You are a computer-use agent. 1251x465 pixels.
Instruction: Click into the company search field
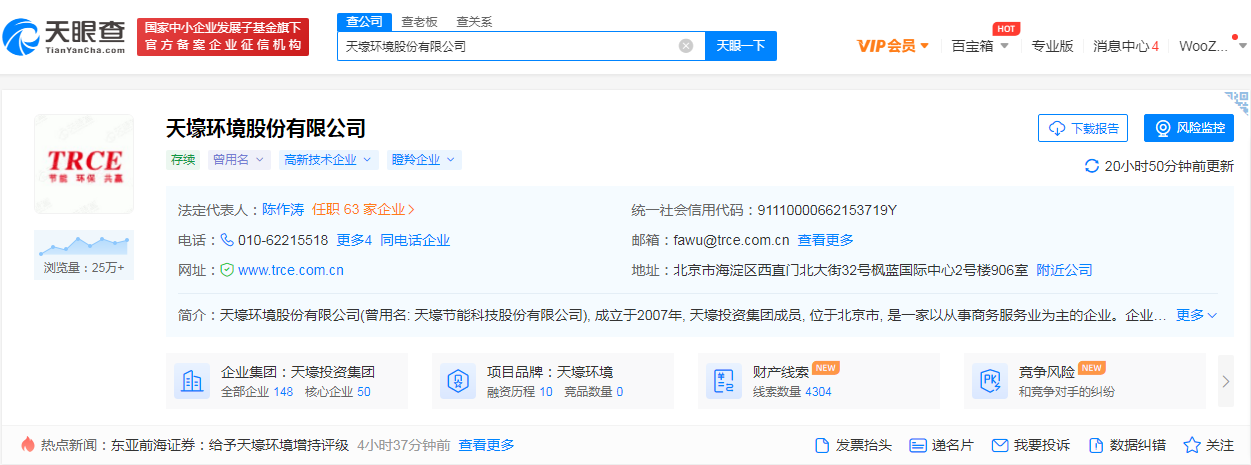point(508,46)
